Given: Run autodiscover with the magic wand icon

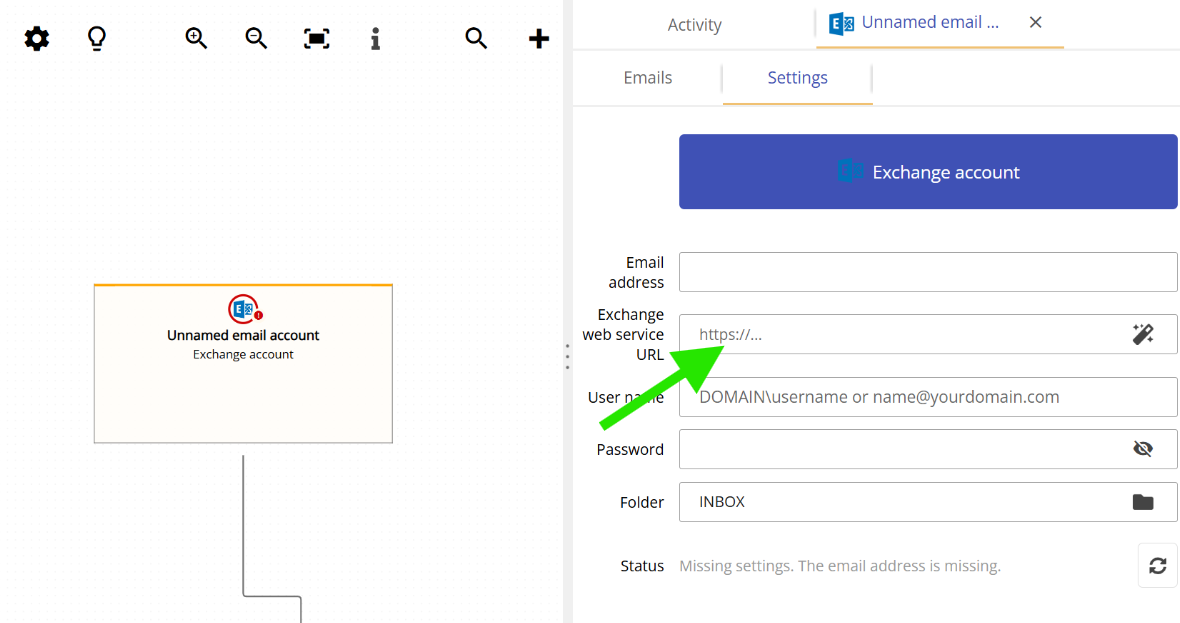Looking at the screenshot, I should (1143, 334).
